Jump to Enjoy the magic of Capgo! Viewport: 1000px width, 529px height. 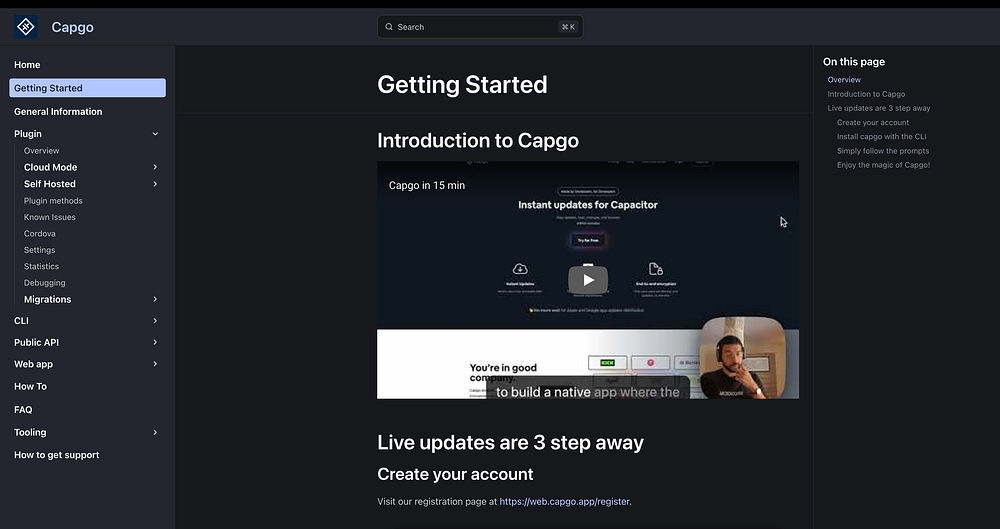tap(883, 165)
